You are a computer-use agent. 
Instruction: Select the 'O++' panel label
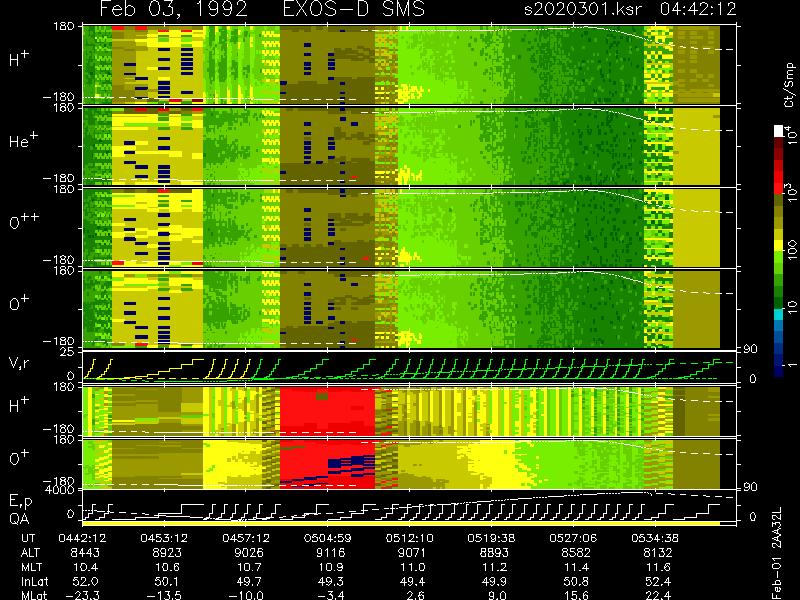pyautogui.click(x=24, y=221)
